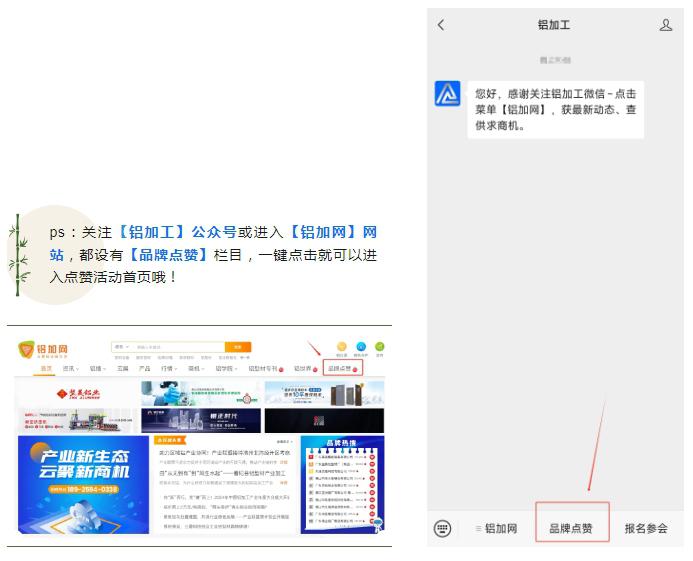
Task: Click the orange search button
Action: click(238, 347)
